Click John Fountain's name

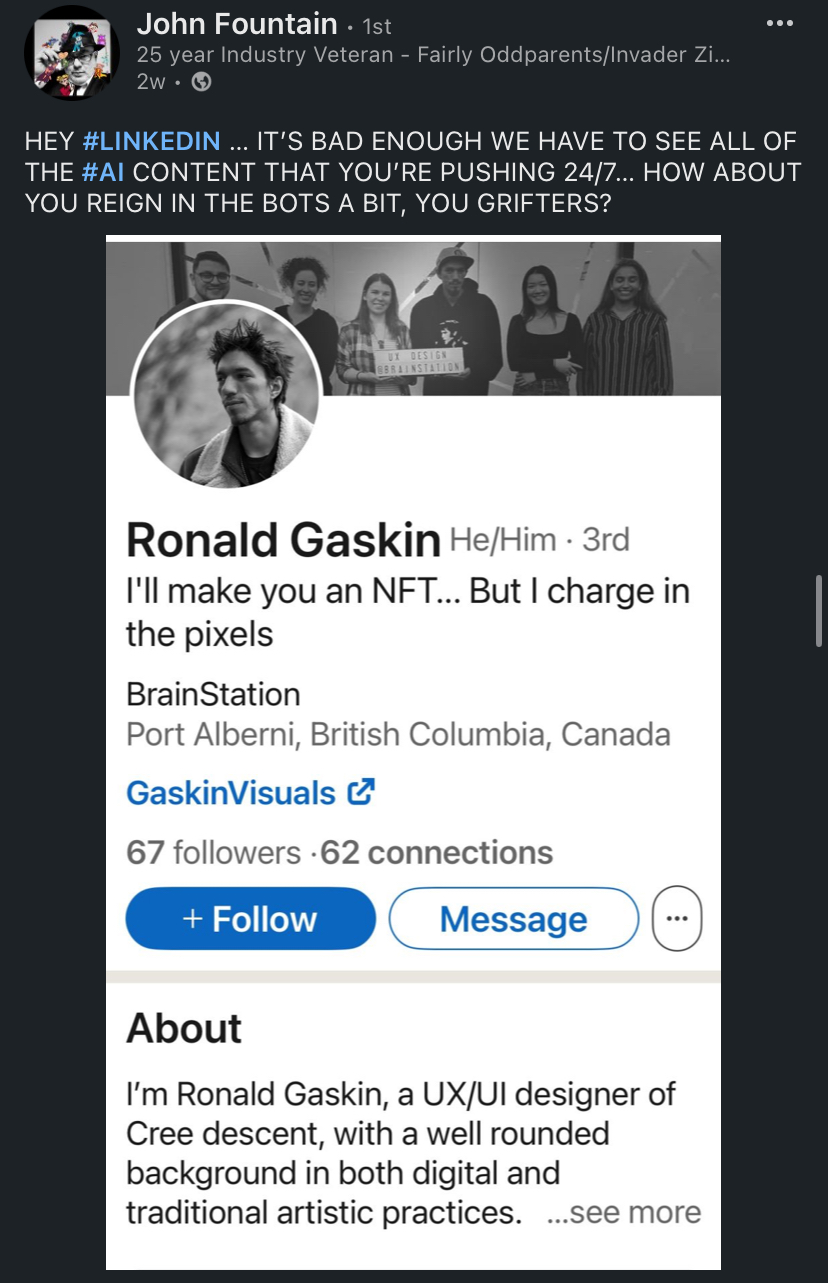click(x=237, y=23)
